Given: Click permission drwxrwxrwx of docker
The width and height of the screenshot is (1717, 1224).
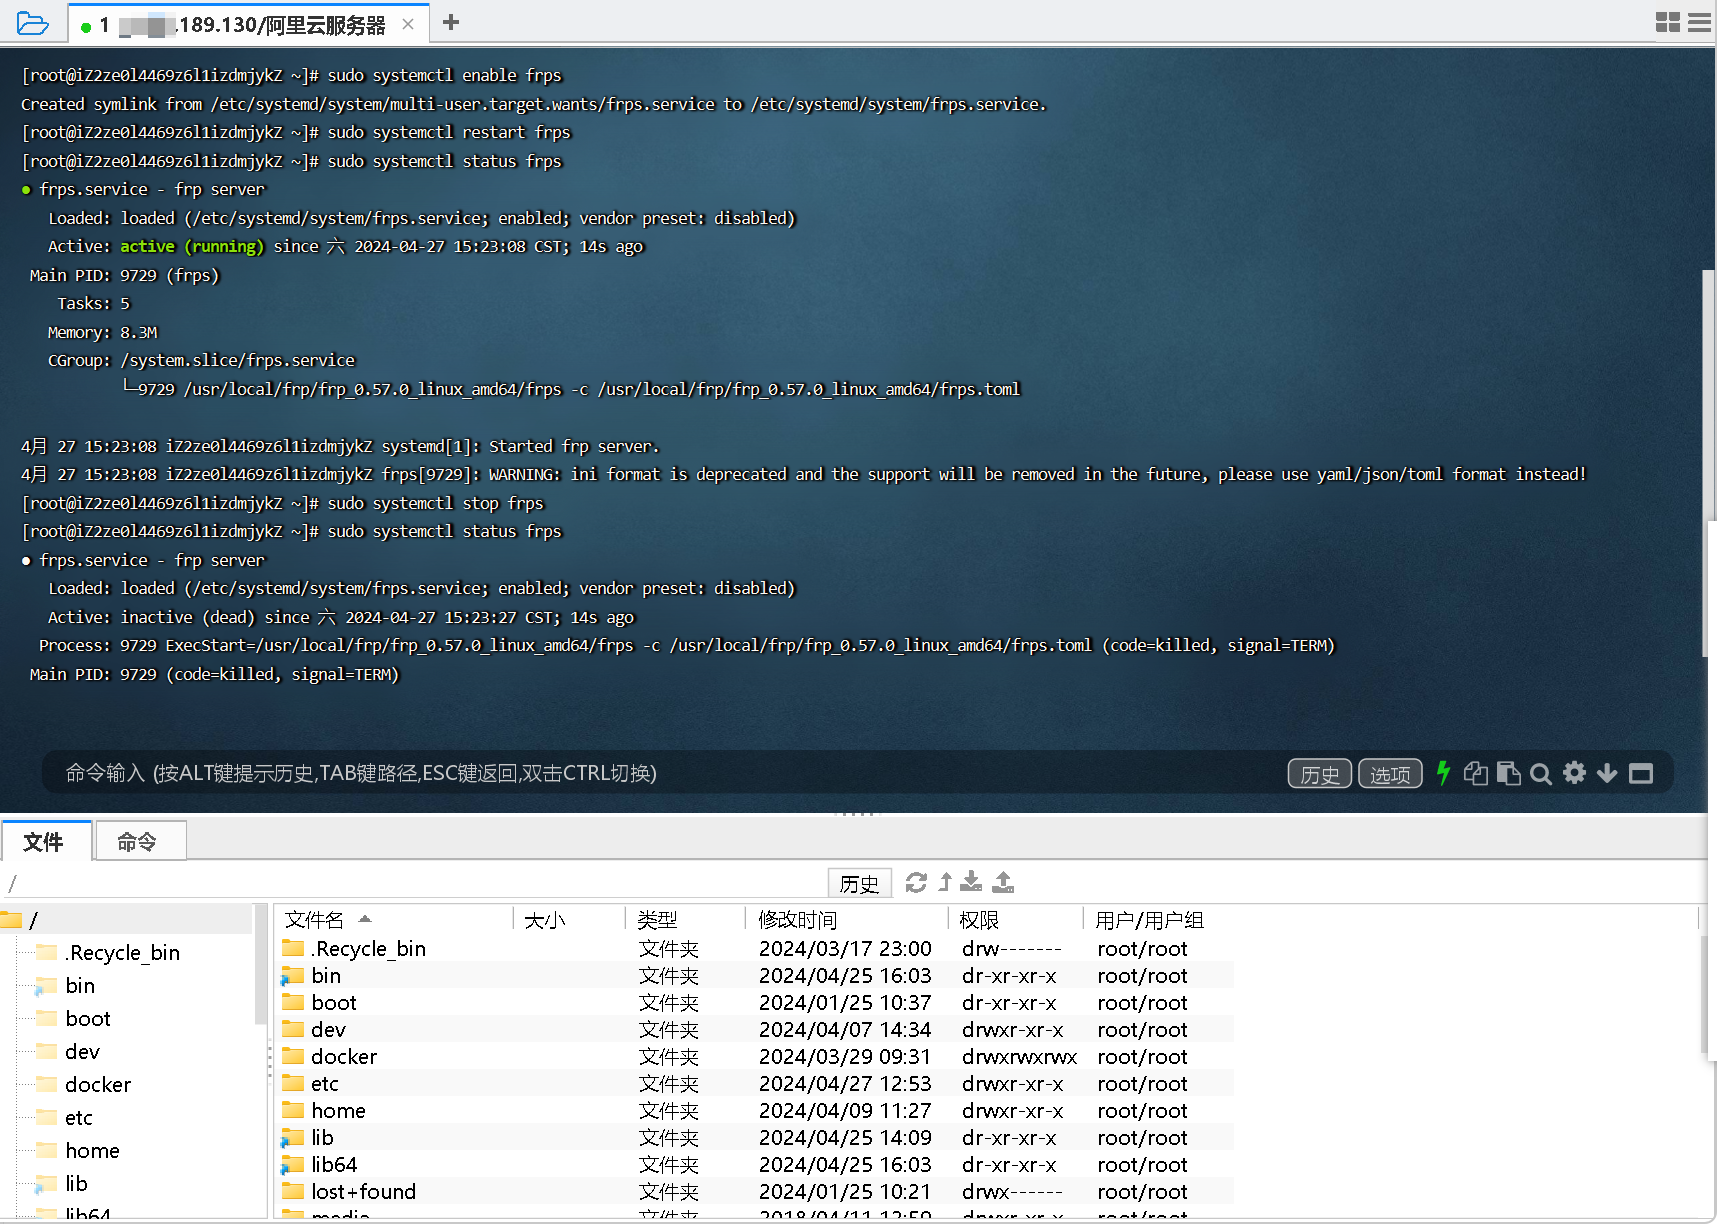Looking at the screenshot, I should click(x=1019, y=1056).
